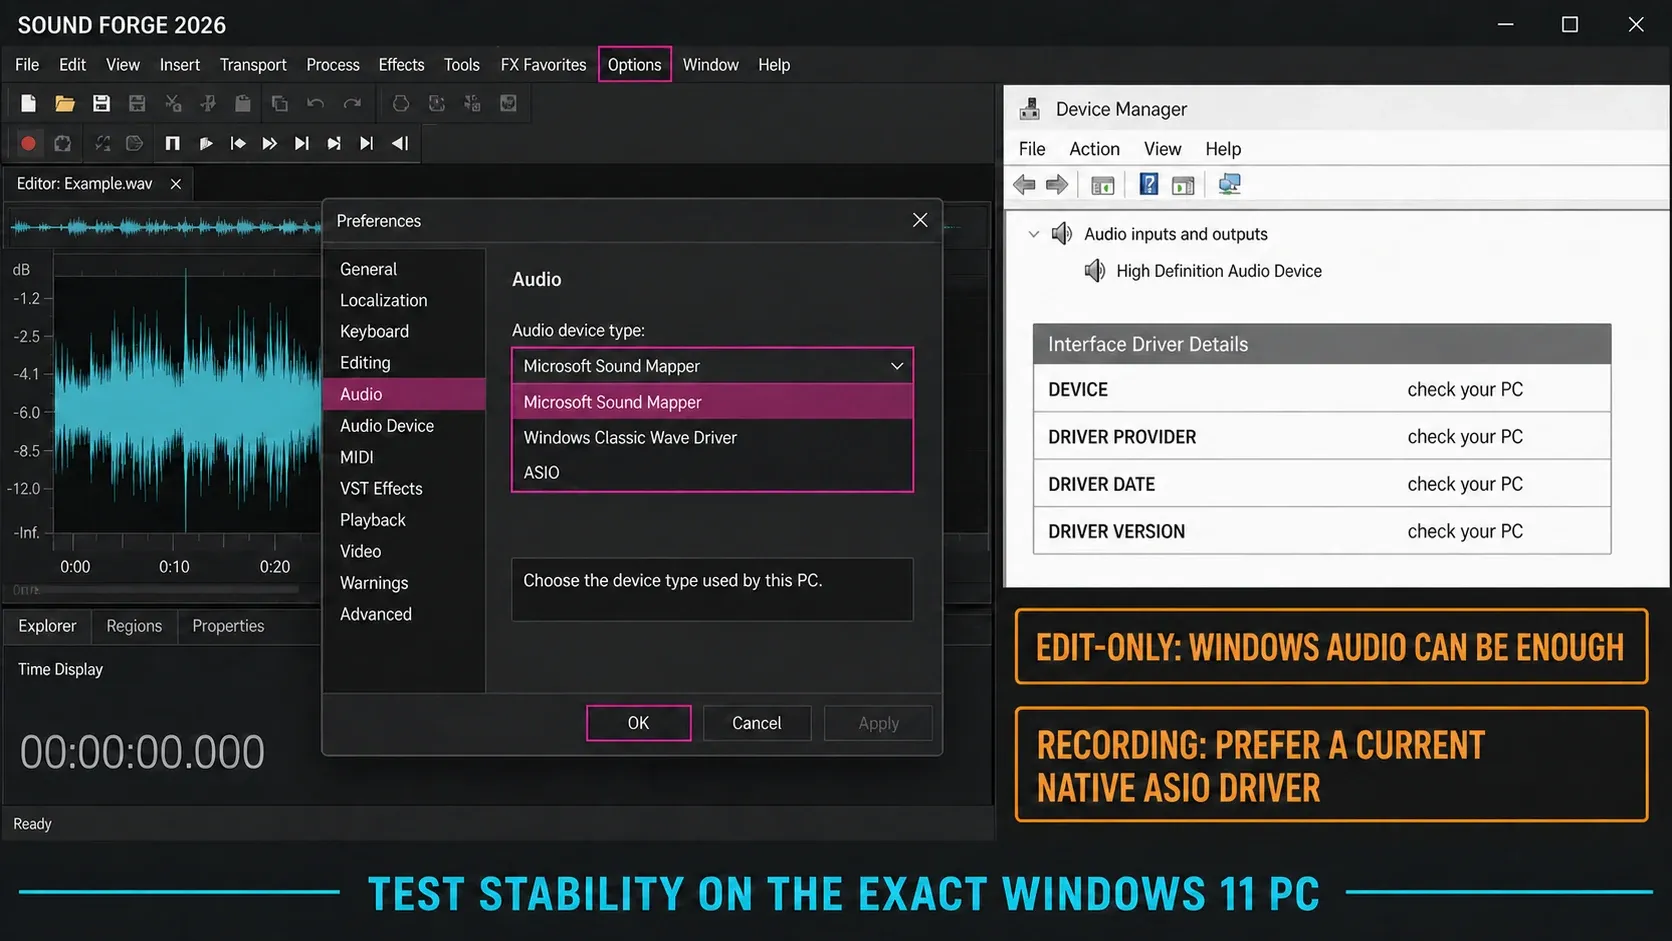Scan for hardware changes monitor icon
Image resolution: width=1672 pixels, height=941 pixels.
[1229, 184]
